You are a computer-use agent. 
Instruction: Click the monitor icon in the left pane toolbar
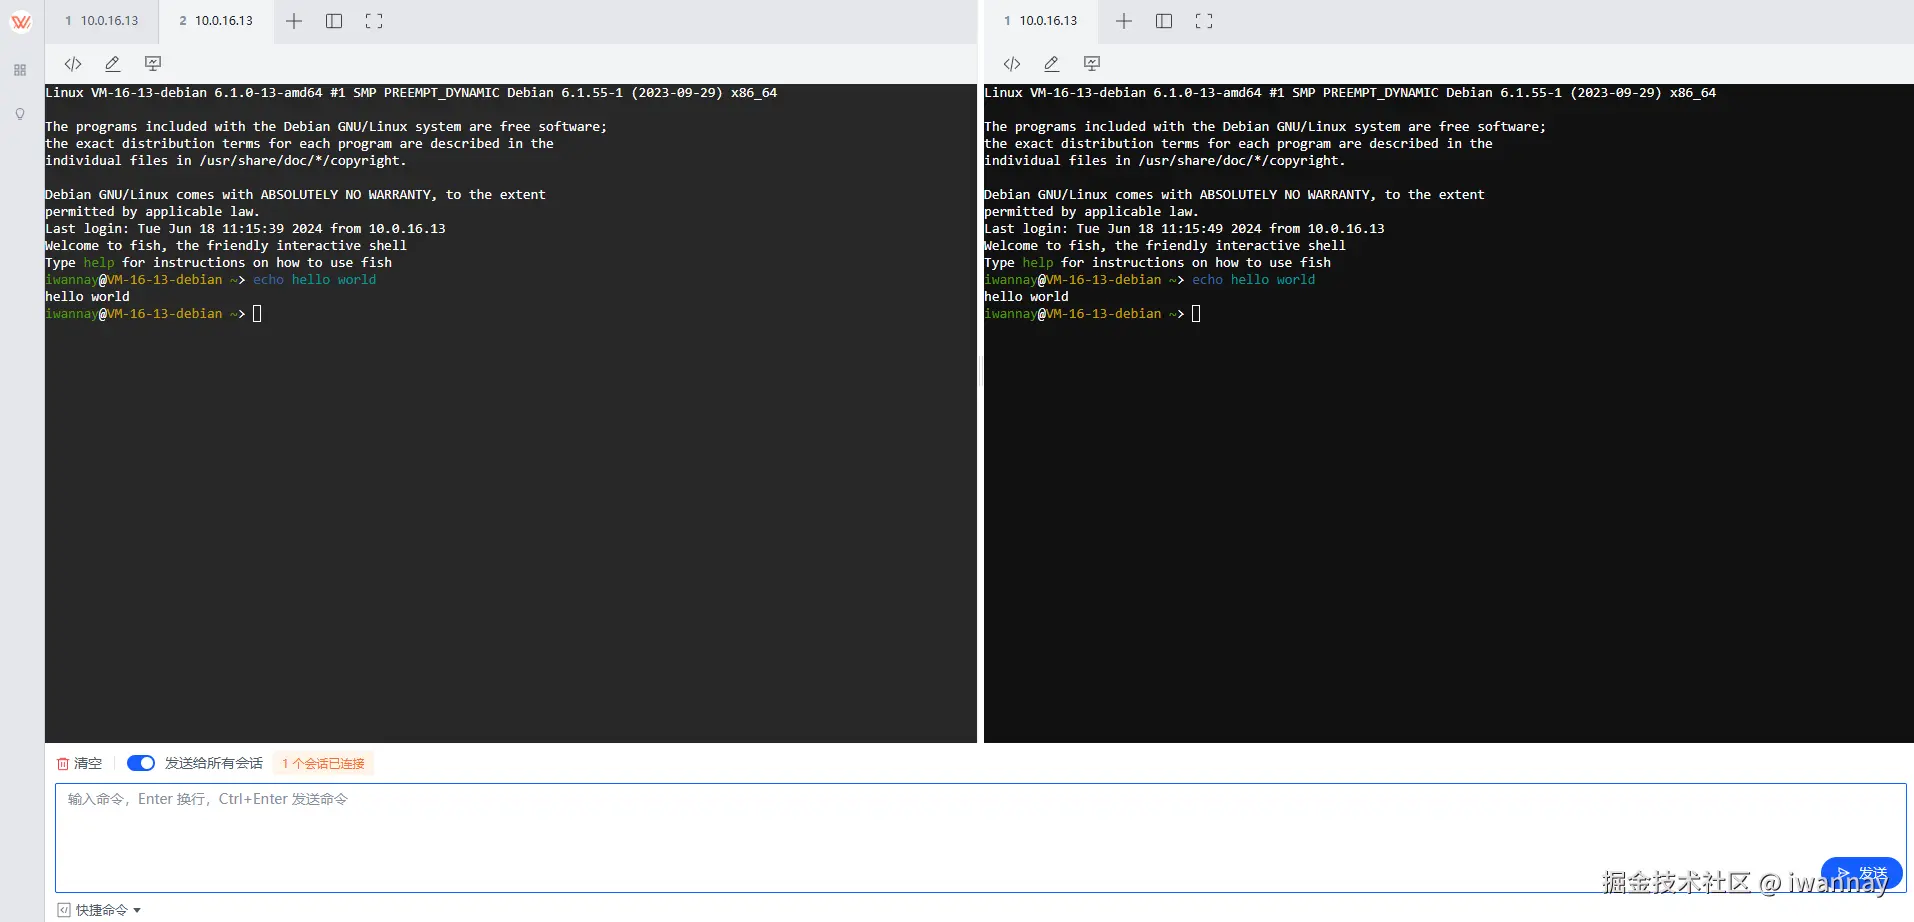(152, 63)
